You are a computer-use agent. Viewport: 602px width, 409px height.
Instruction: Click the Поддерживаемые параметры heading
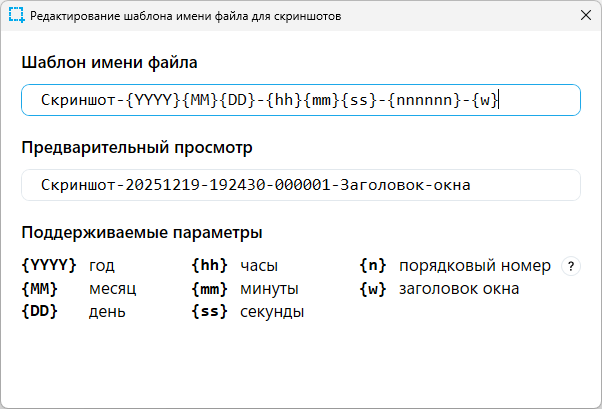click(142, 233)
